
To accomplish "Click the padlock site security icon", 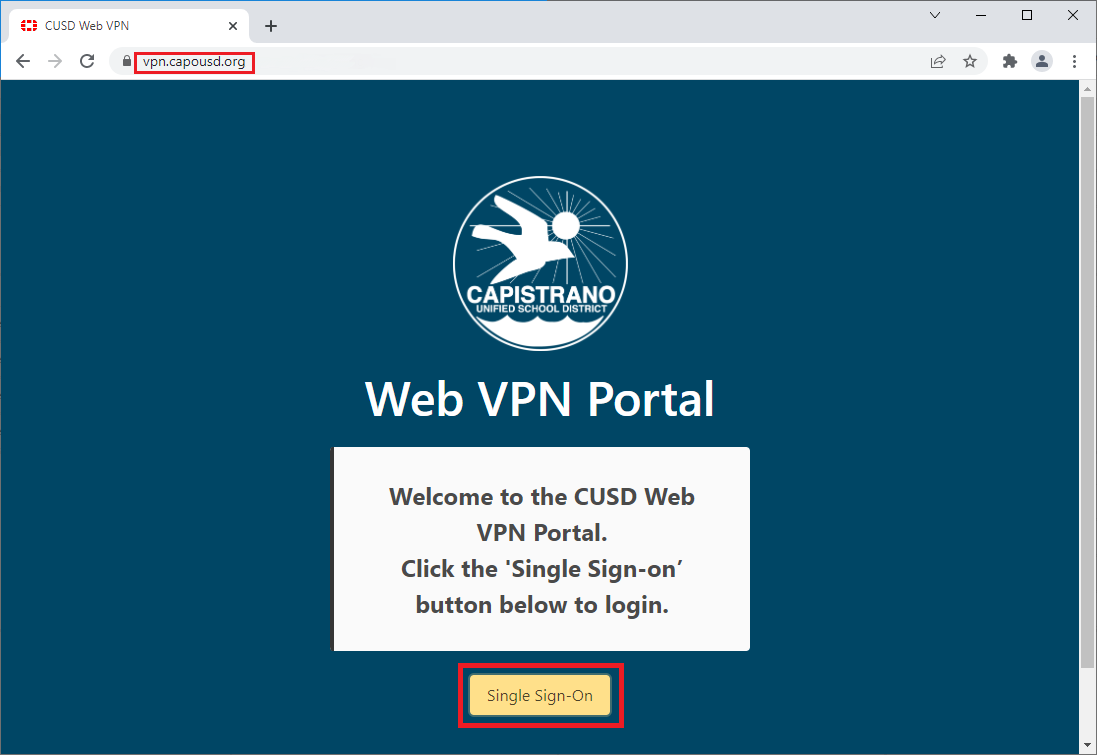I will coord(127,62).
